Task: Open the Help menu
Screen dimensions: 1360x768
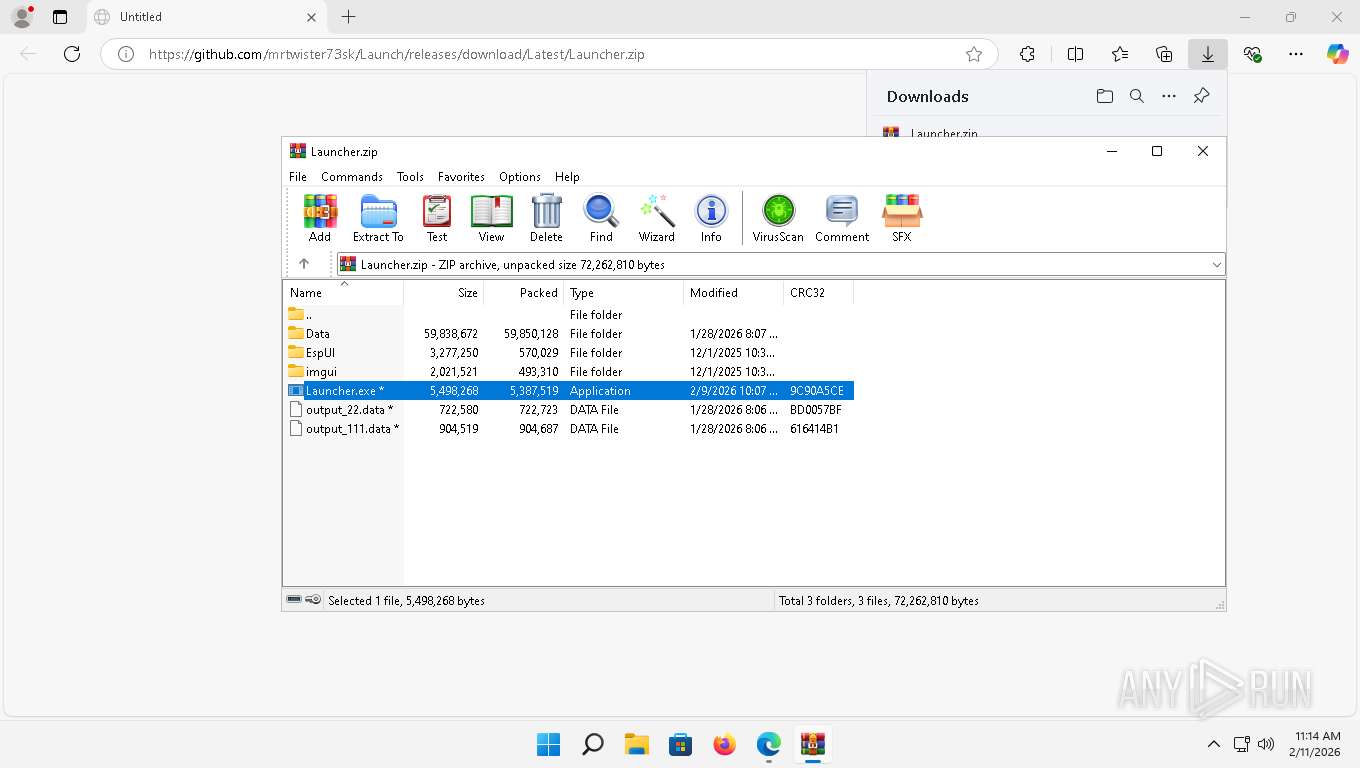Action: (567, 177)
